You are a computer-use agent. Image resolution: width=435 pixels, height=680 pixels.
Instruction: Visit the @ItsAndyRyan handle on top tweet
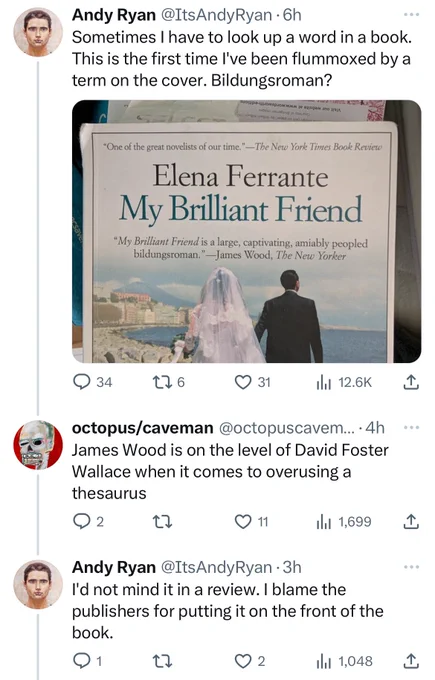pos(216,15)
